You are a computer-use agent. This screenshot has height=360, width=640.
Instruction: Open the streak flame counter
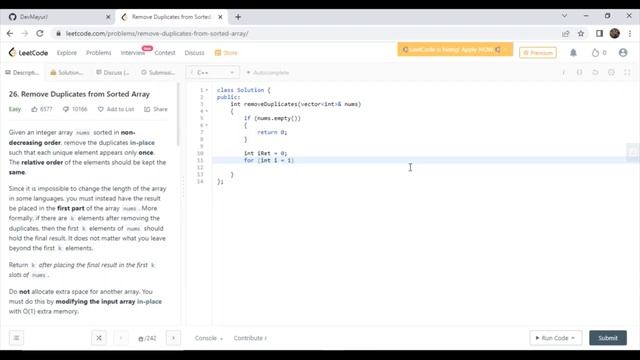599,53
